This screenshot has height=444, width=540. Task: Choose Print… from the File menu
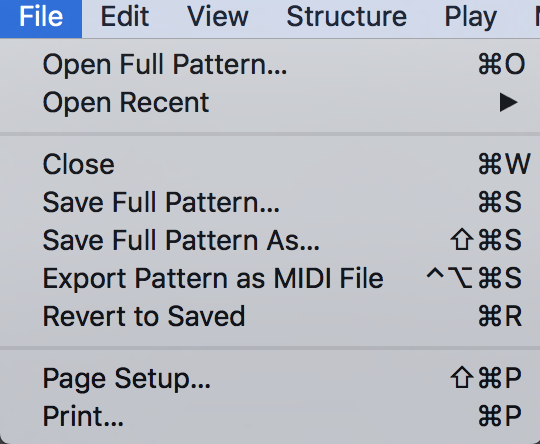[270, 416]
